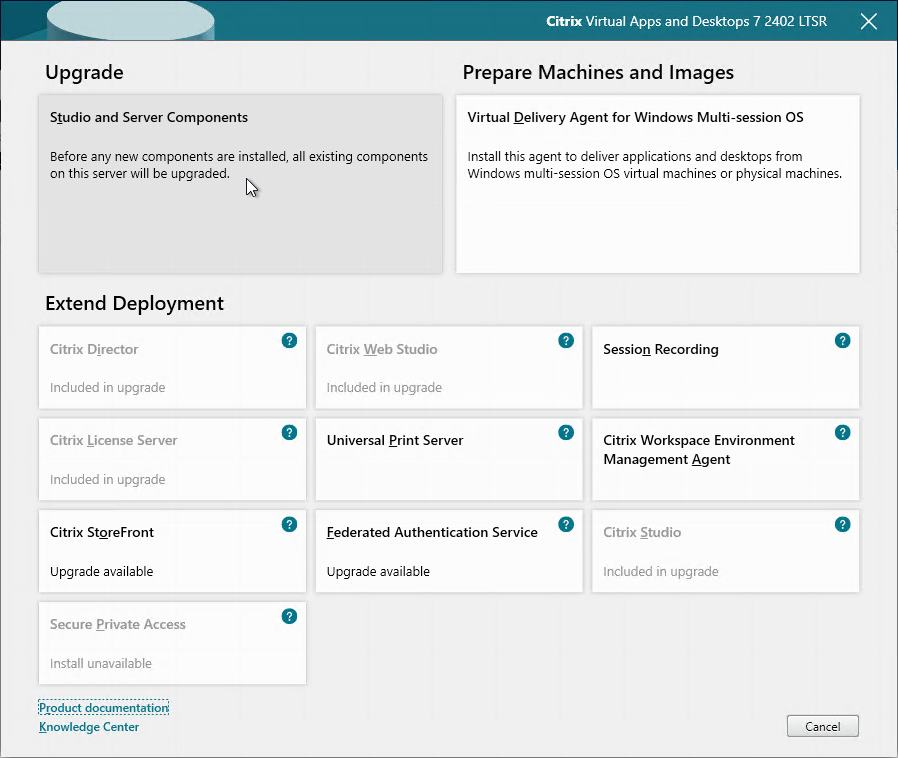This screenshot has width=898, height=758.
Task: Choose Virtual Delivery Agent for Multi-session OS
Action: [x=657, y=184]
